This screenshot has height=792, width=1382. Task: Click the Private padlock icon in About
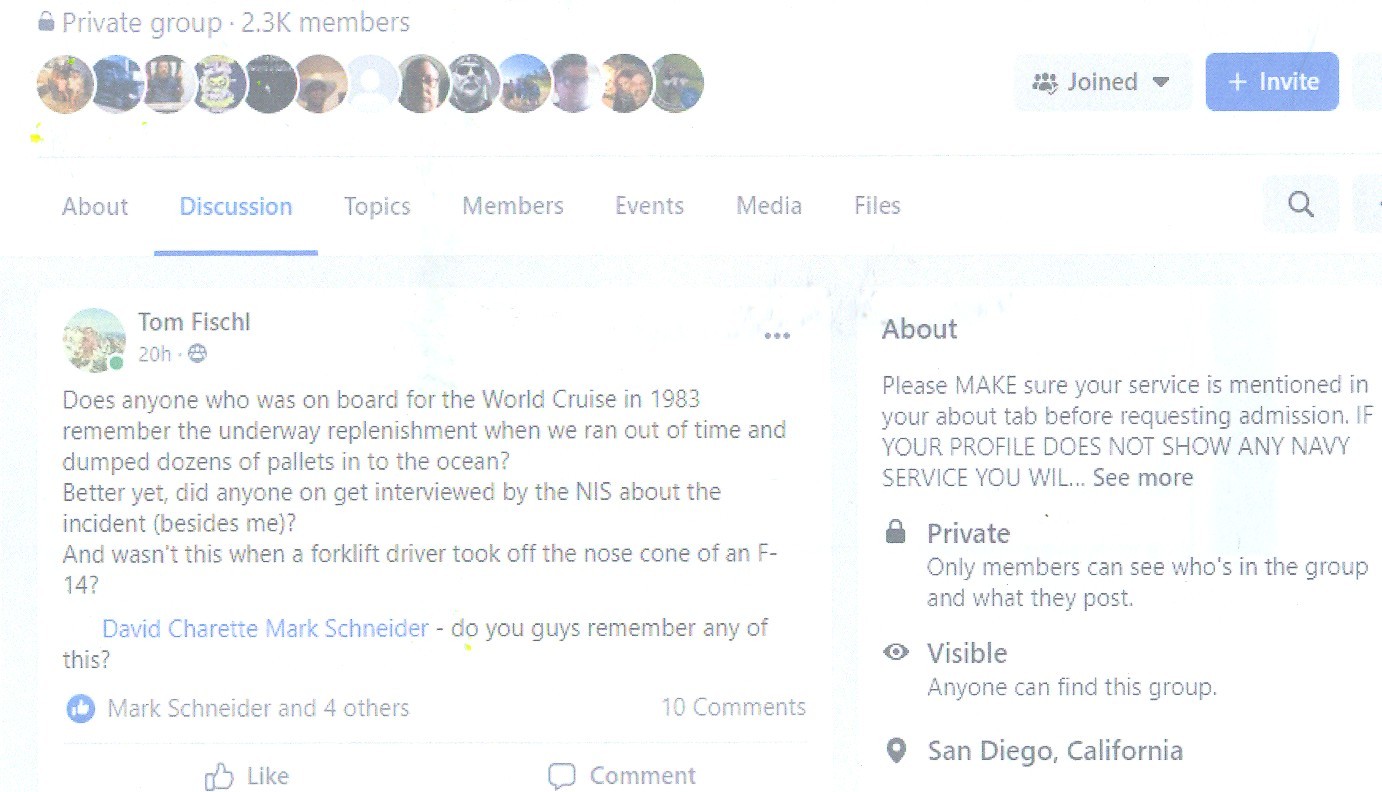coord(896,532)
